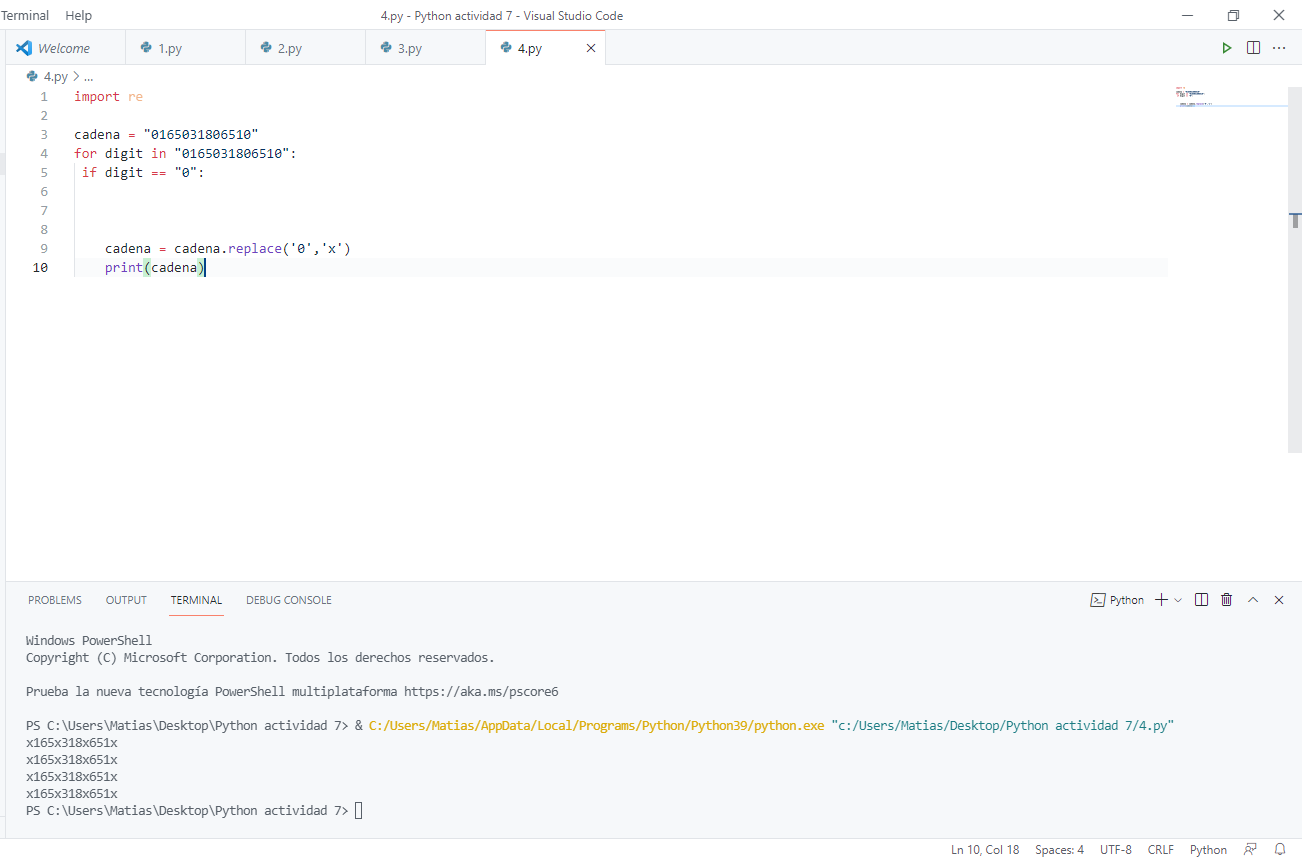1302x860 pixels.
Task: Open the OUTPUT panel tab
Action: click(x=126, y=600)
